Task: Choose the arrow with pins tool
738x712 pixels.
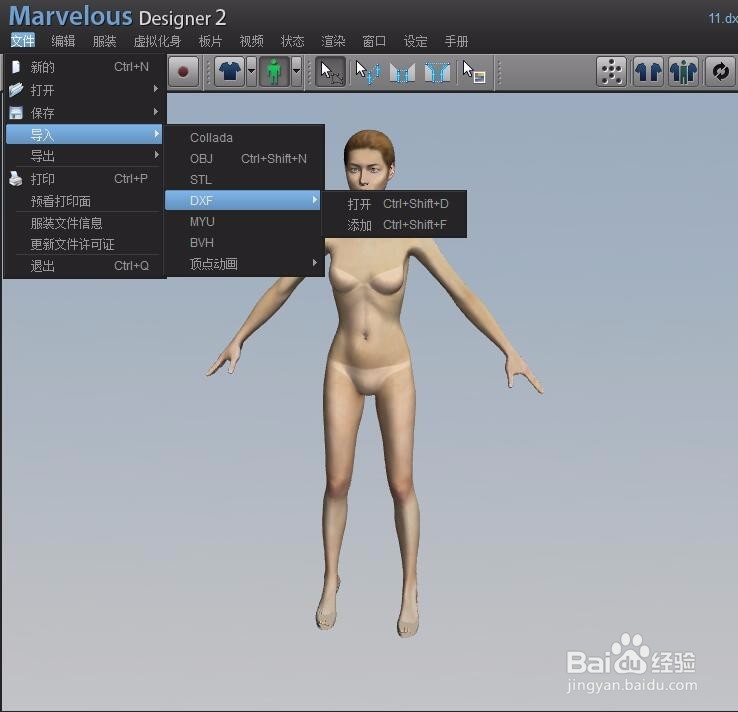Action: pyautogui.click(x=368, y=72)
